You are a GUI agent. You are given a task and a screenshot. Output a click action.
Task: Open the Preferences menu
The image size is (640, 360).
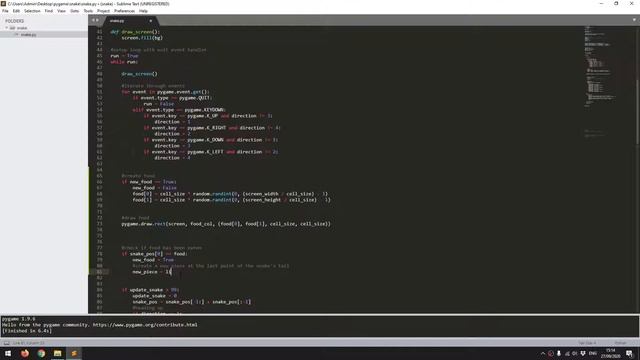[x=124, y=11]
